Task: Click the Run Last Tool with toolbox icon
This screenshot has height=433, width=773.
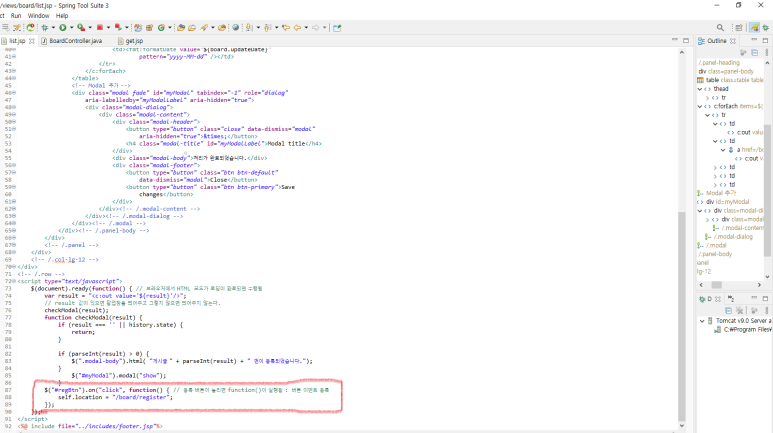Action: (81, 28)
